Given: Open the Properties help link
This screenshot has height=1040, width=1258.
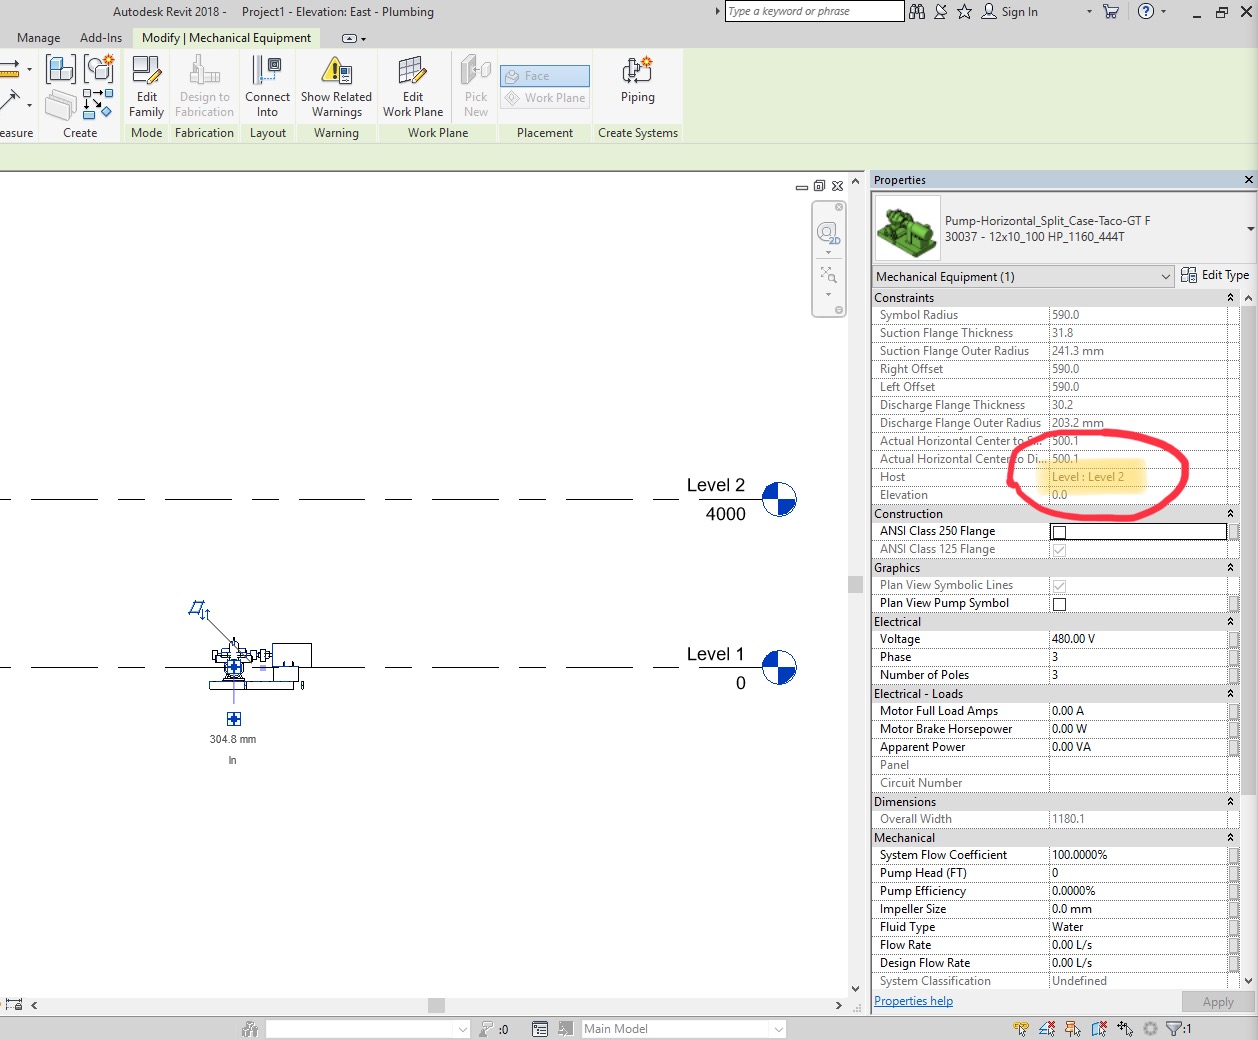Looking at the screenshot, I should (x=913, y=1001).
